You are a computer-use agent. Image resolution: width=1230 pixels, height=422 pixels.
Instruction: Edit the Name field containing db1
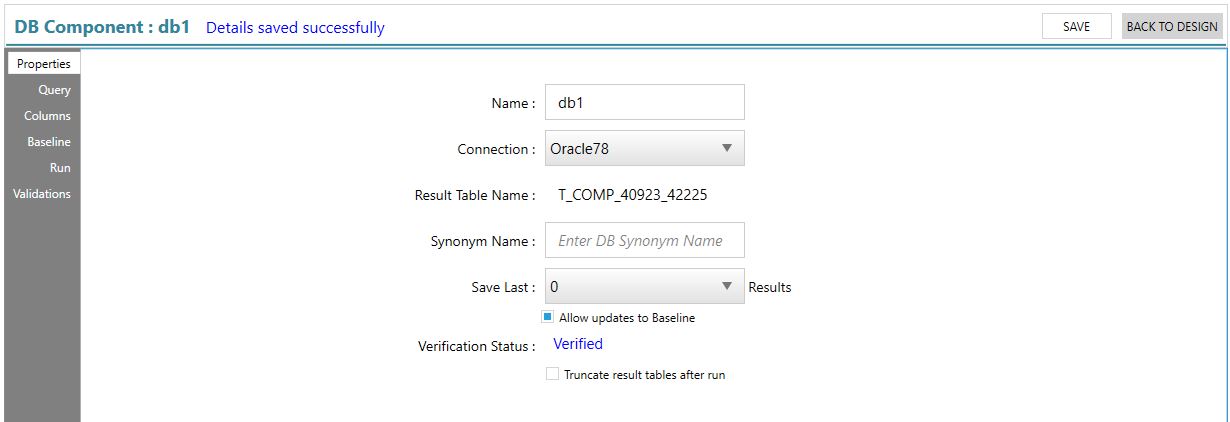pos(645,102)
